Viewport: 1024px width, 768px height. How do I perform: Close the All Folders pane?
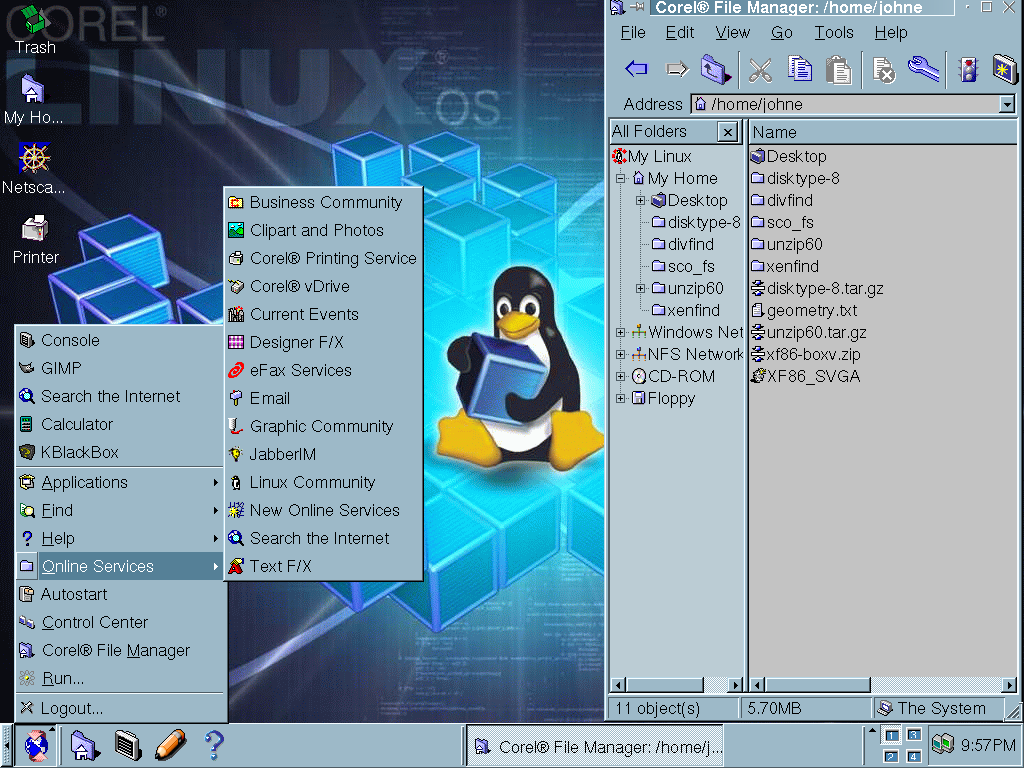point(727,132)
